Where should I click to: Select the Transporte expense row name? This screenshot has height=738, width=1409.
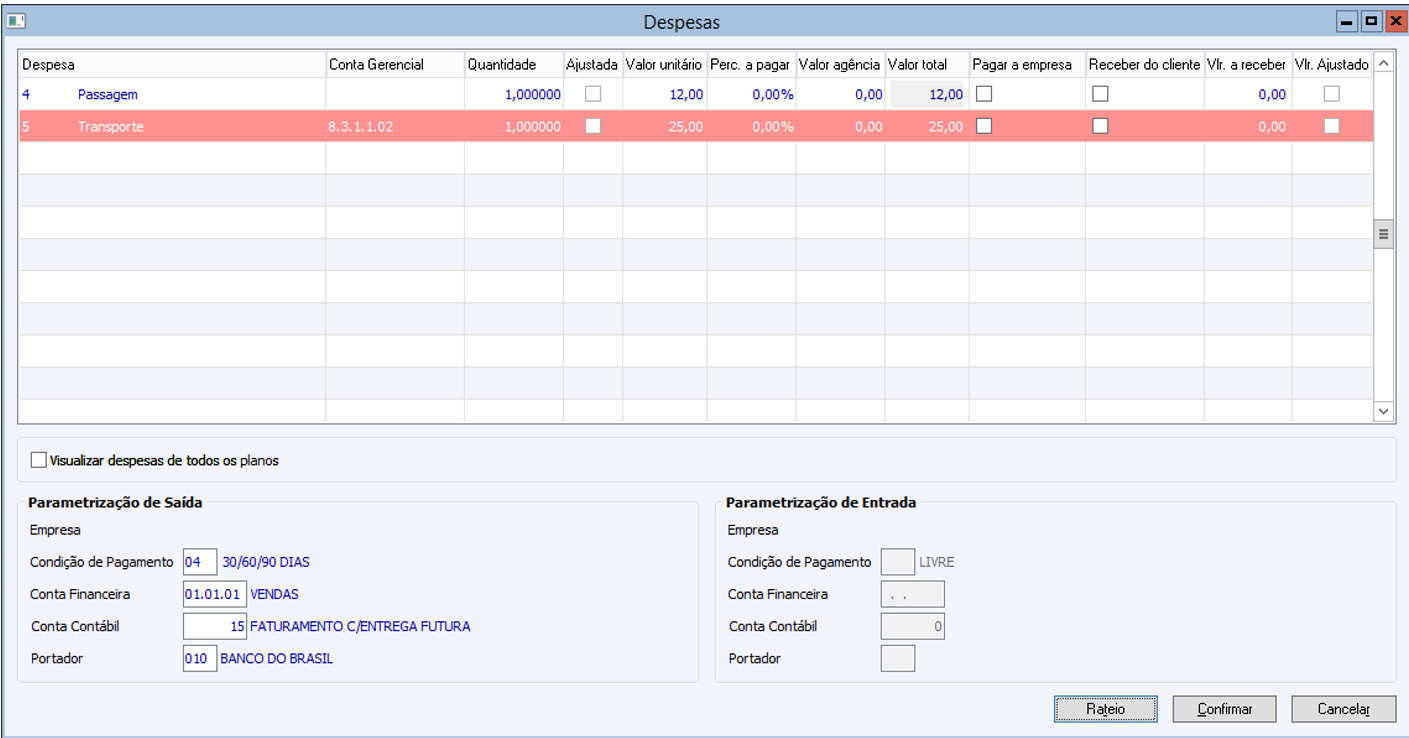pos(110,127)
